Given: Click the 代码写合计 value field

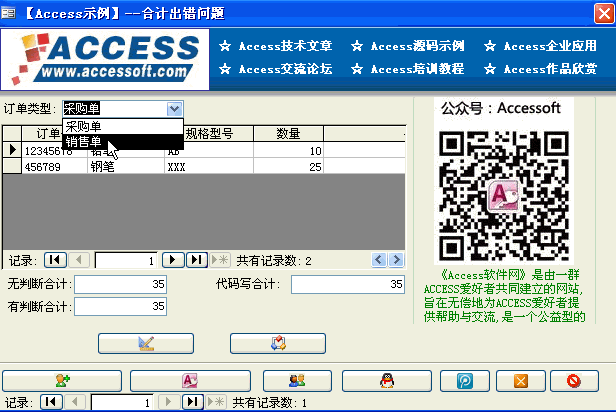Looking at the screenshot, I should (x=348, y=284).
